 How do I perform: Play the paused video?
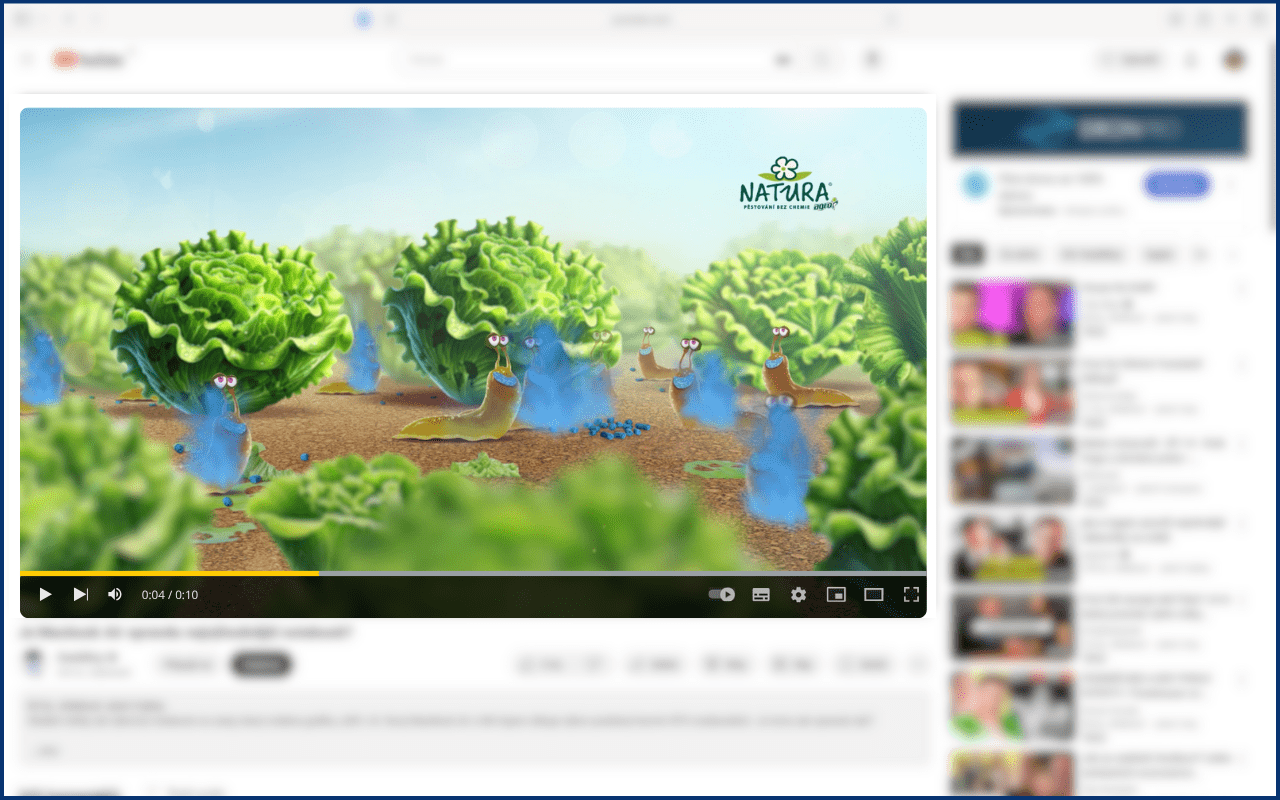tap(45, 594)
